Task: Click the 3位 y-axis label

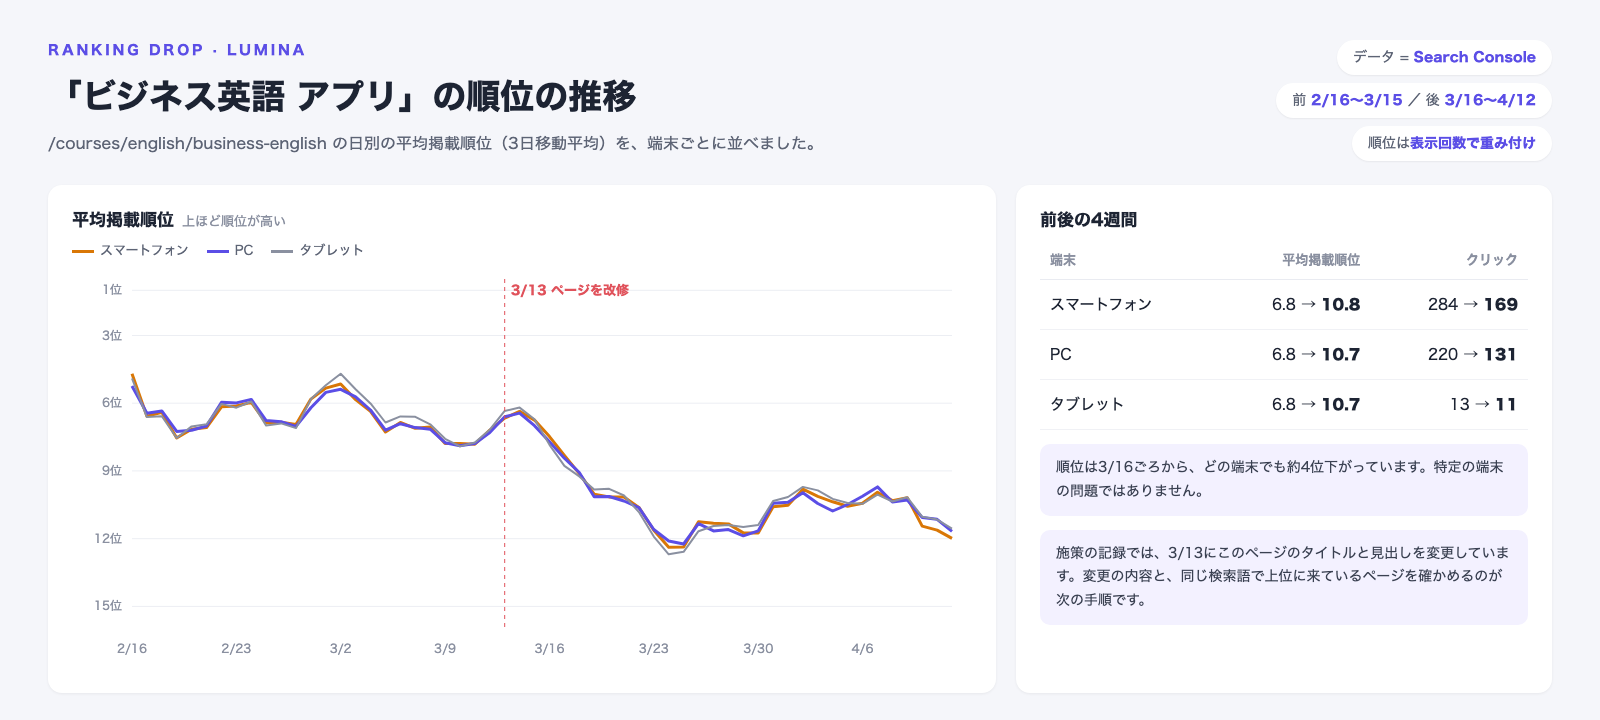Action: [112, 335]
